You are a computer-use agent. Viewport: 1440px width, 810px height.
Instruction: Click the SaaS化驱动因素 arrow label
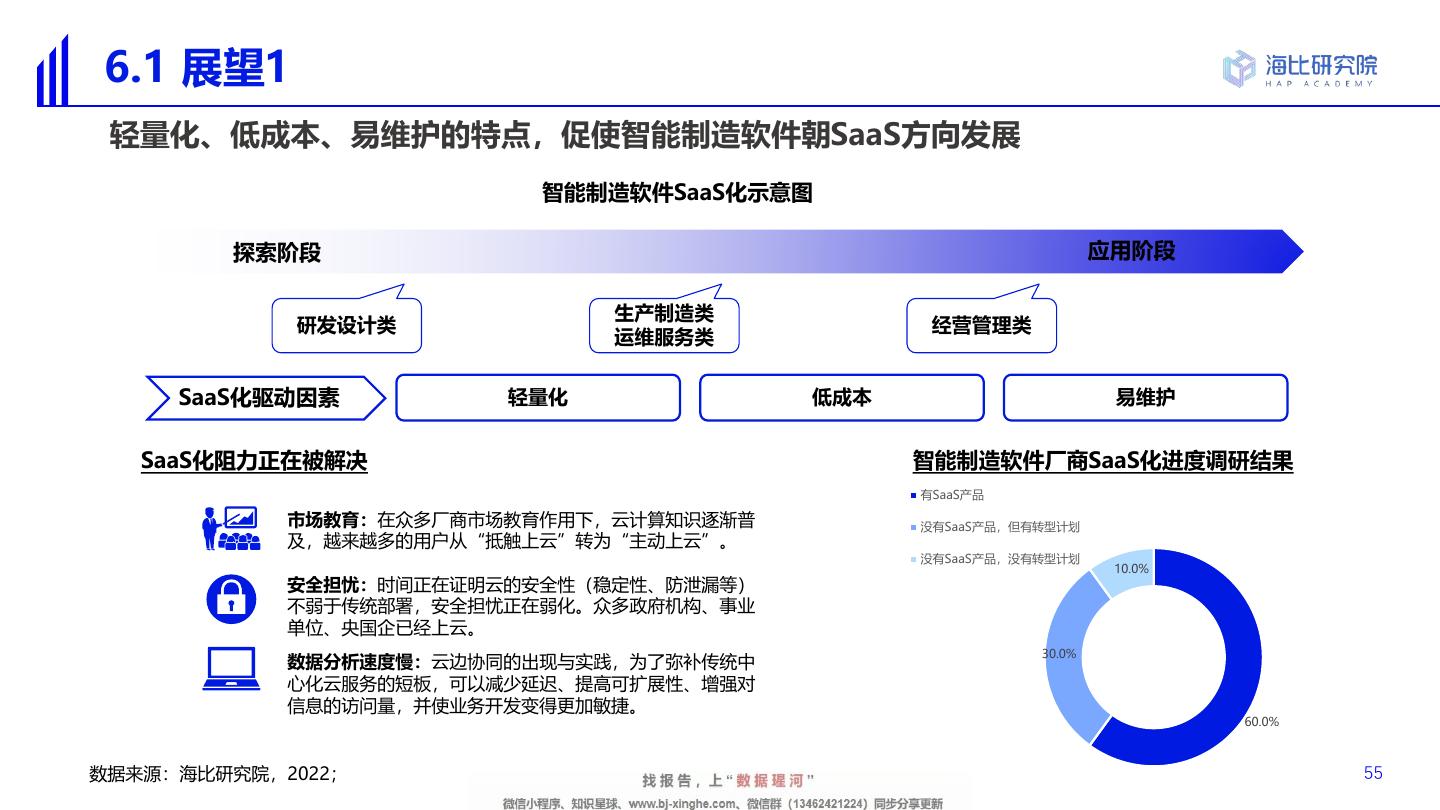[x=260, y=398]
